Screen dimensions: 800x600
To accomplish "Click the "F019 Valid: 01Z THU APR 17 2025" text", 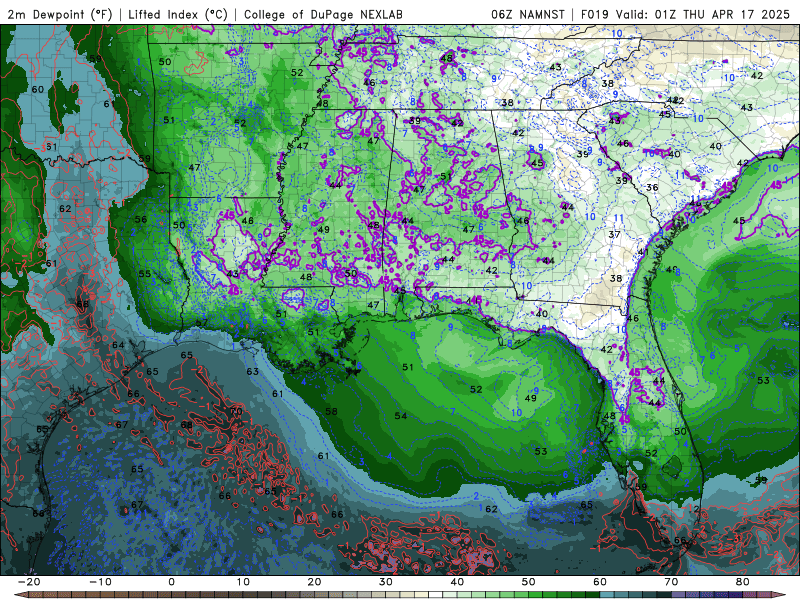I will click(685, 15).
